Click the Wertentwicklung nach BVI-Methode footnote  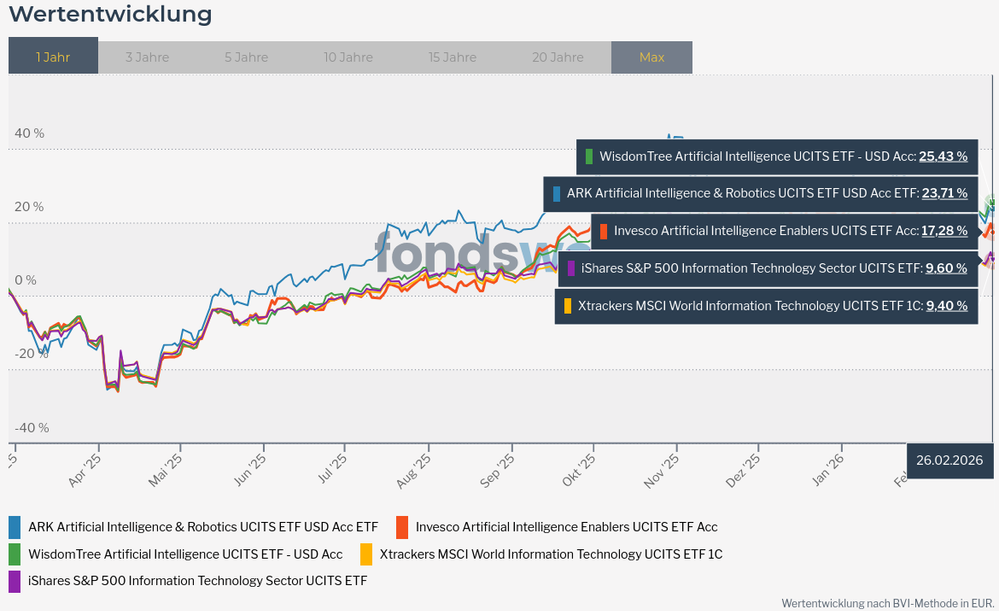pos(888,603)
